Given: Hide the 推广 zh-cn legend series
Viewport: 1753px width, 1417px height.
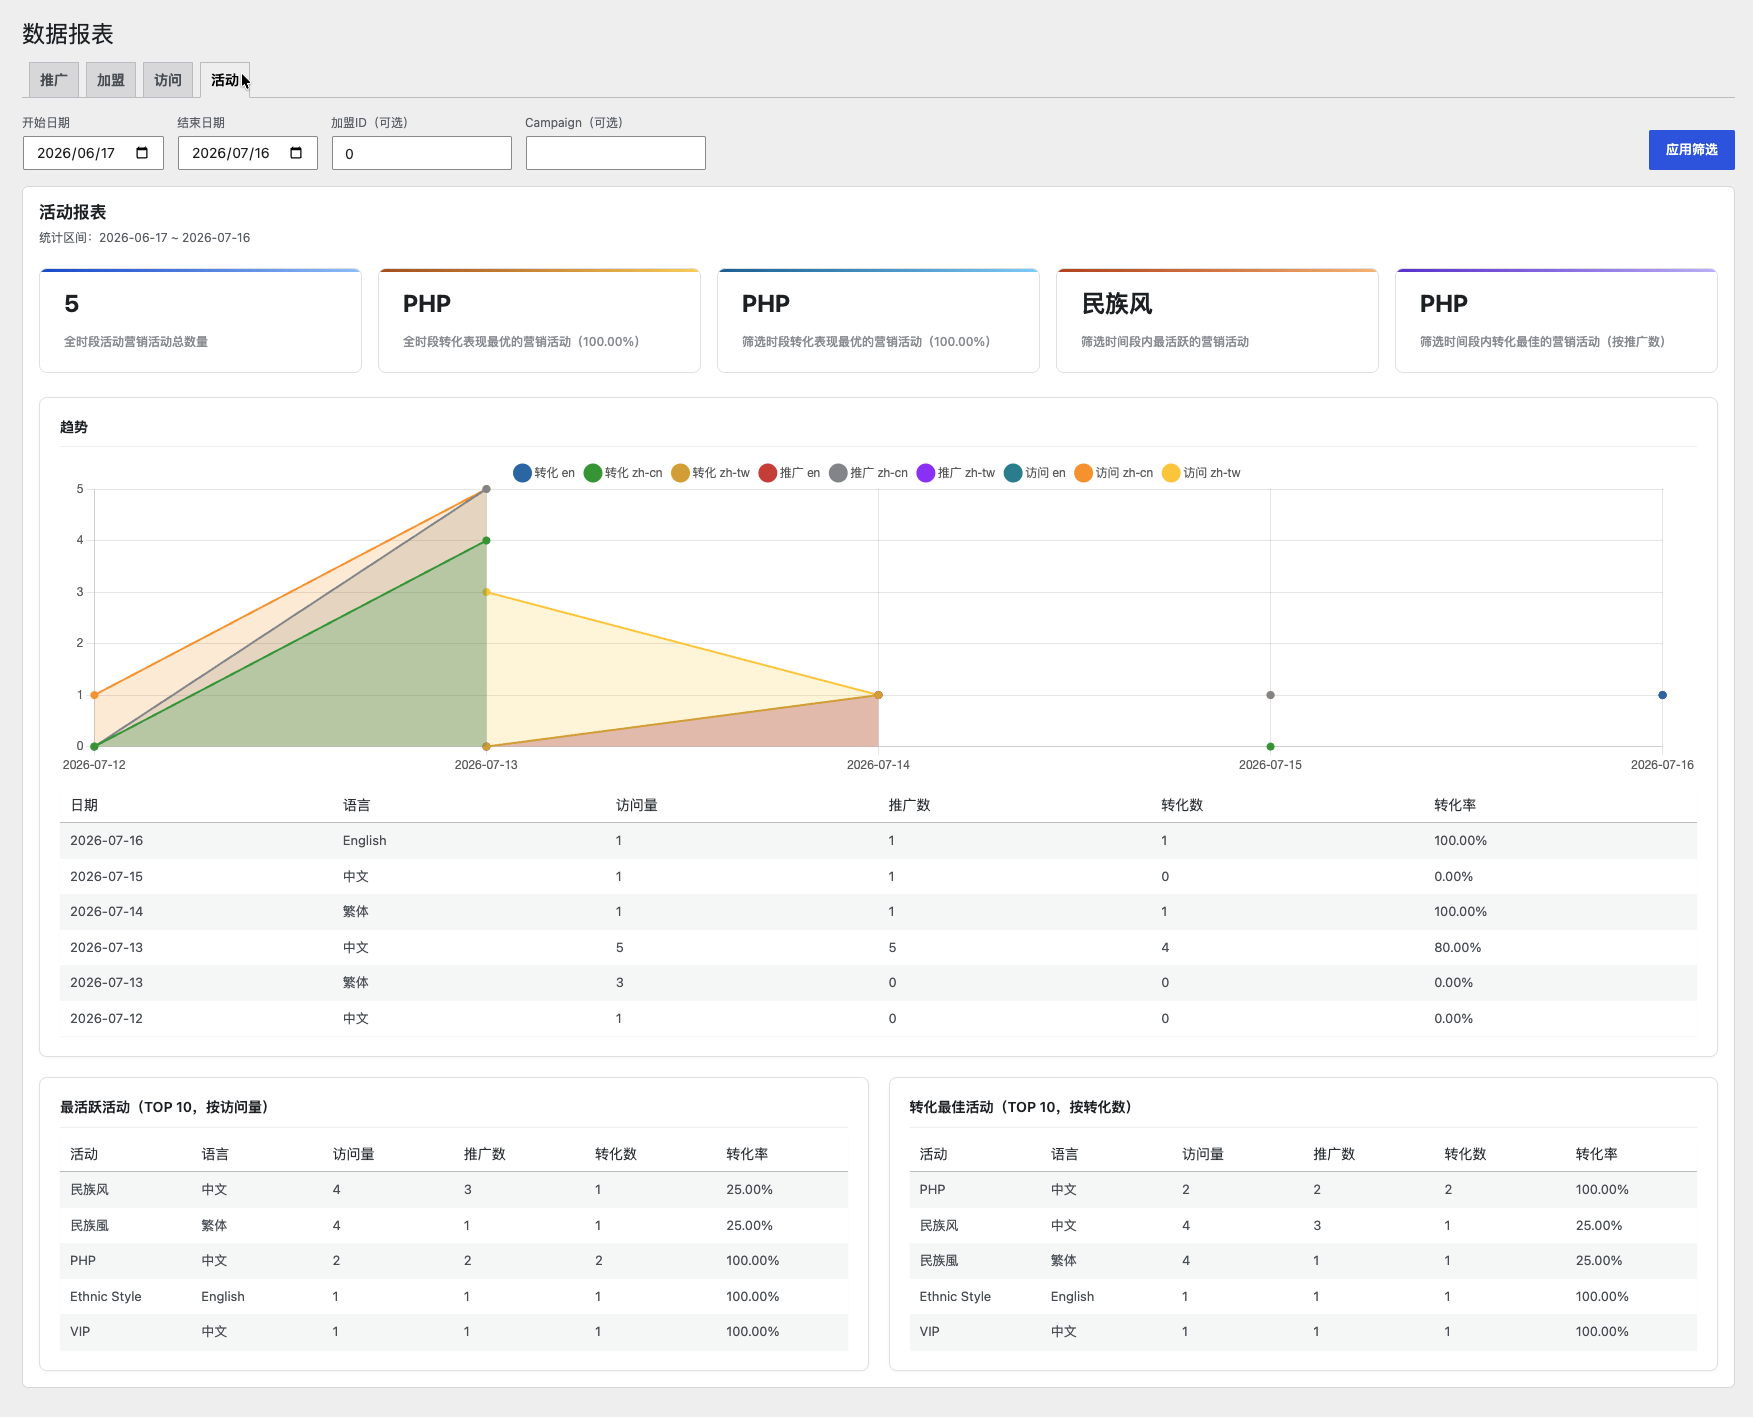Looking at the screenshot, I should pos(868,473).
